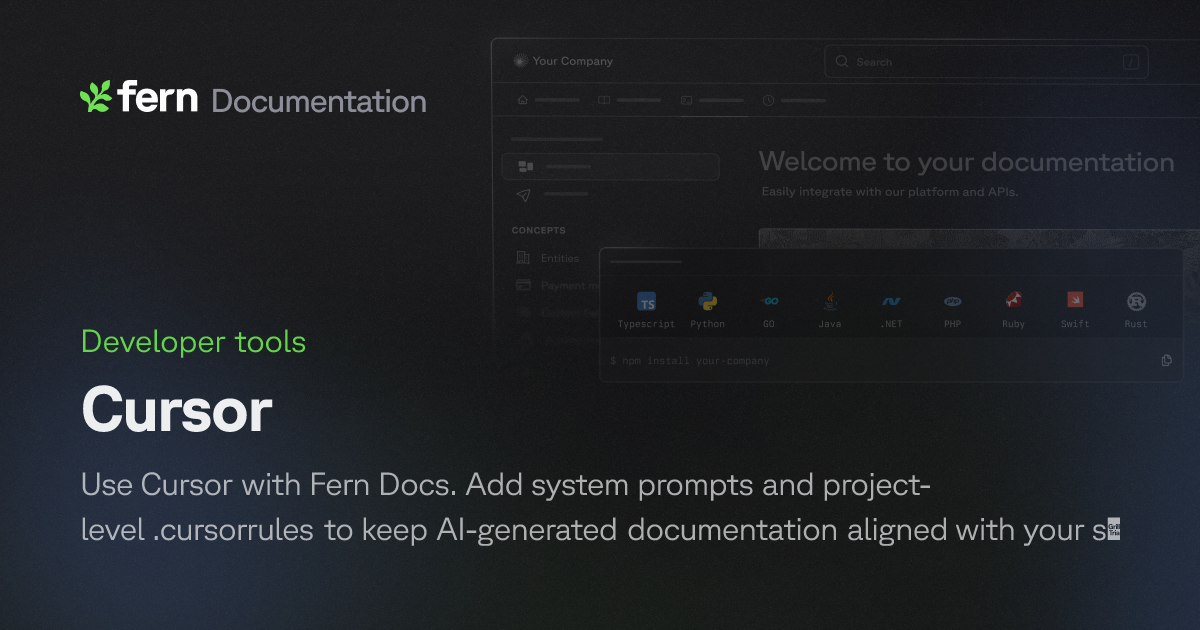Click the green Developer tools label
This screenshot has height=630, width=1200.
tap(193, 342)
